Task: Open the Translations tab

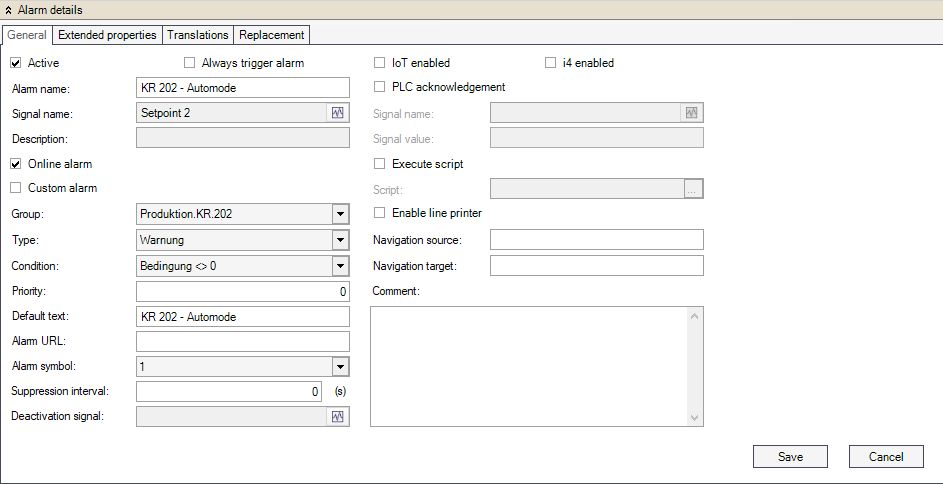Action: (198, 35)
